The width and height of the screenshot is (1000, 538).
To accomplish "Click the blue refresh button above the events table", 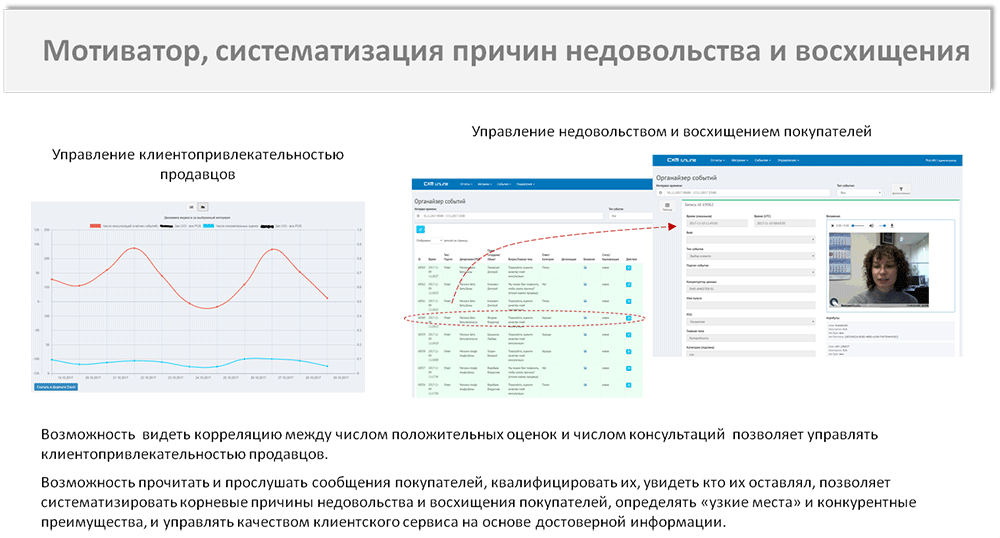I will click(x=420, y=229).
